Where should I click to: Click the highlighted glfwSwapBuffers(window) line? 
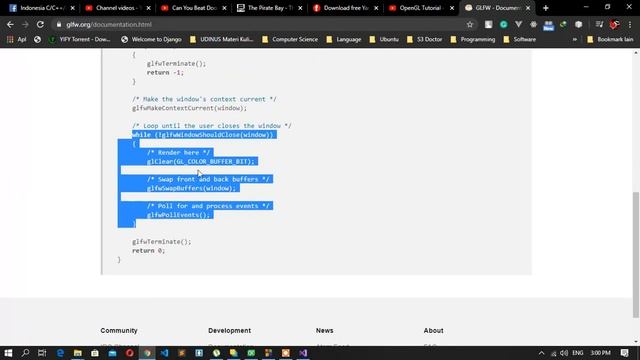click(191, 188)
